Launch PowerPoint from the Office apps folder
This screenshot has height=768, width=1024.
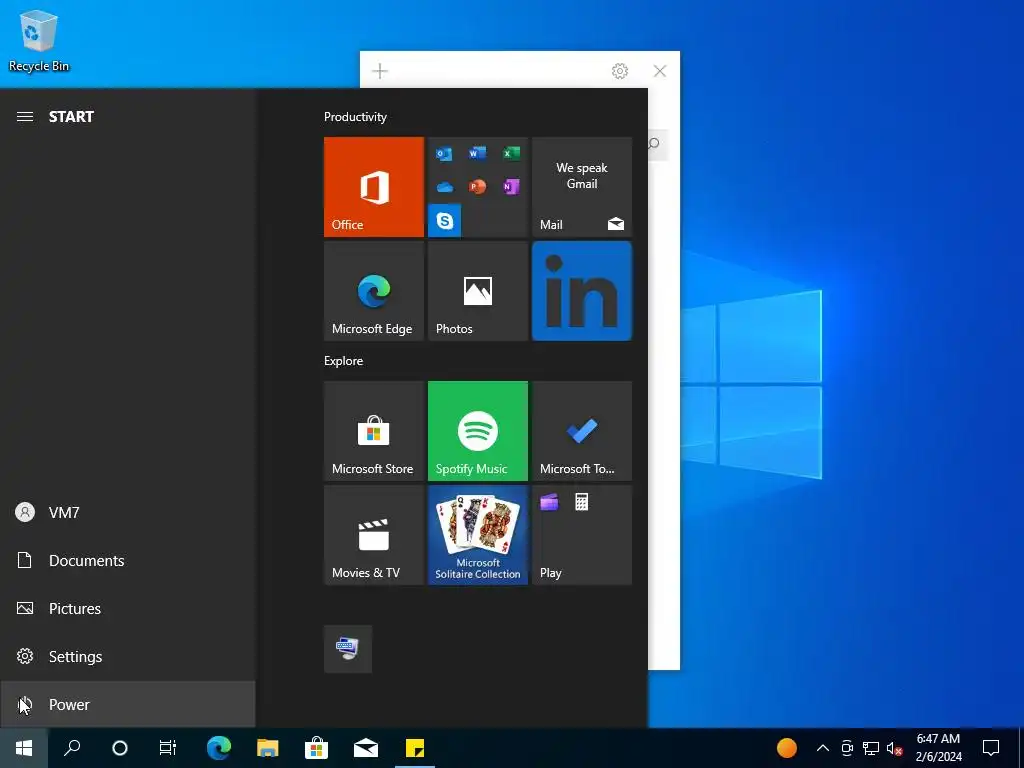(477, 187)
